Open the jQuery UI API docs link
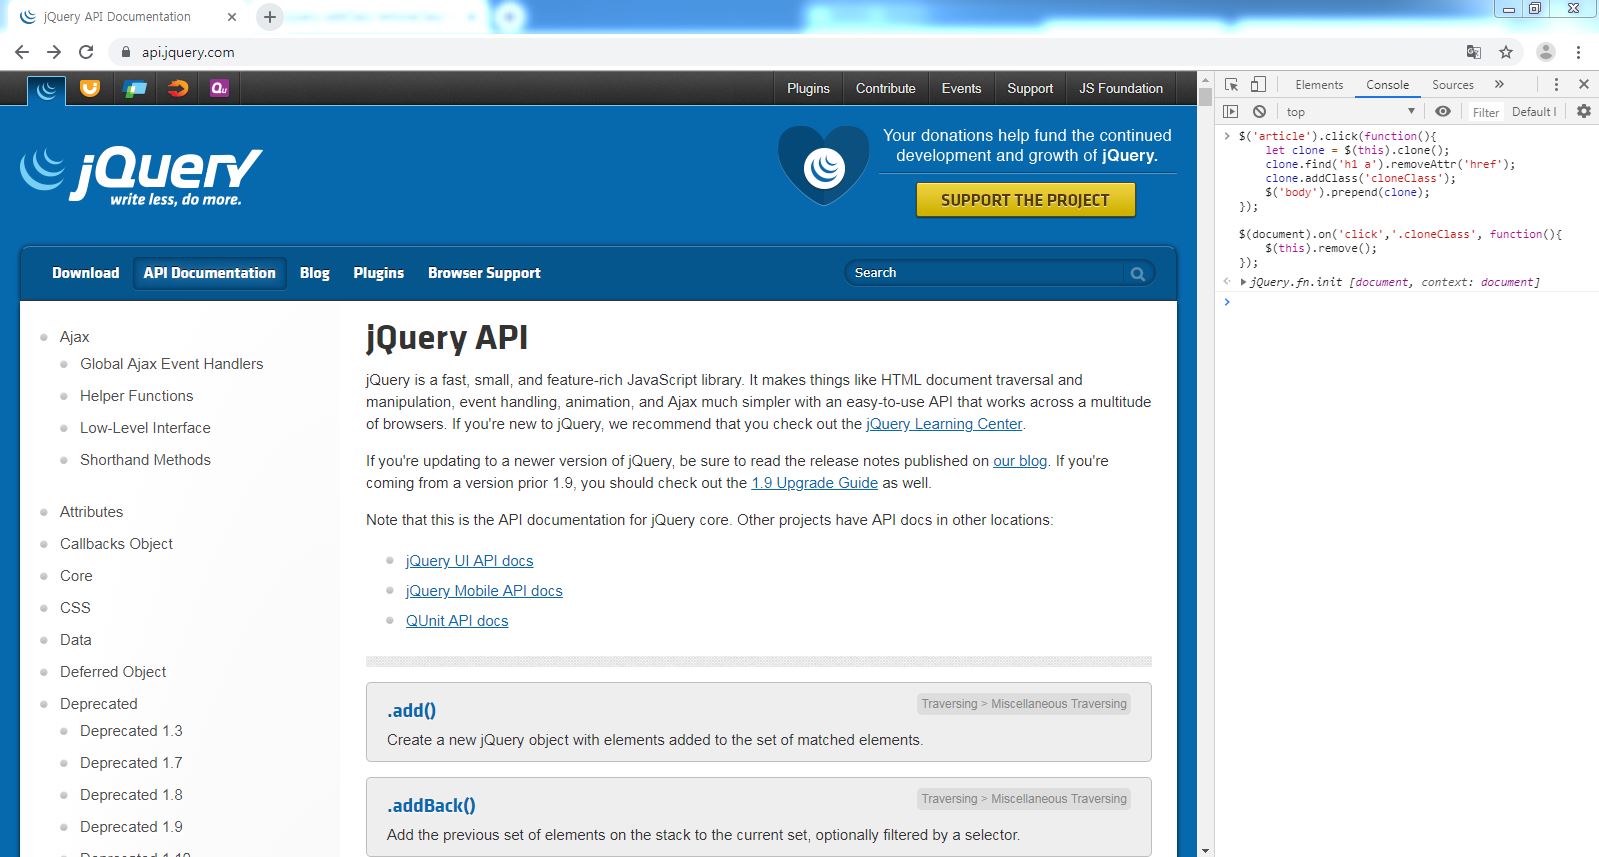The height and width of the screenshot is (857, 1599). click(x=469, y=561)
